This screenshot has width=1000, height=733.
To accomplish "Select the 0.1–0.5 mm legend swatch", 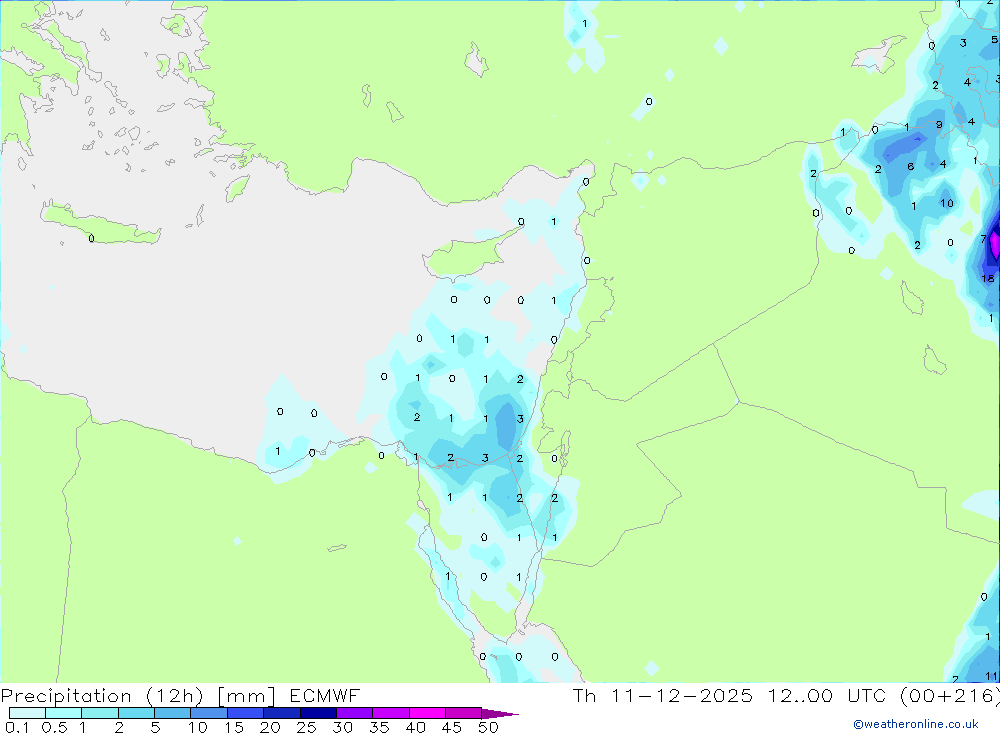I will point(27,713).
